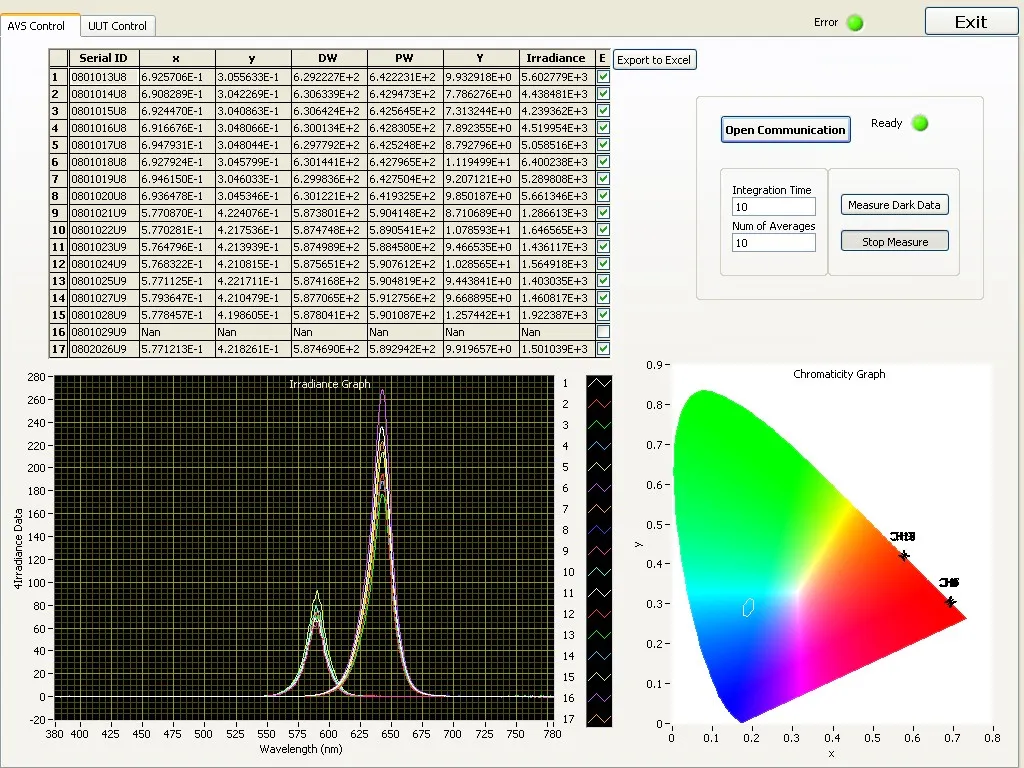Switch to the UUT Control tab
The width and height of the screenshot is (1024, 768).
117,26
